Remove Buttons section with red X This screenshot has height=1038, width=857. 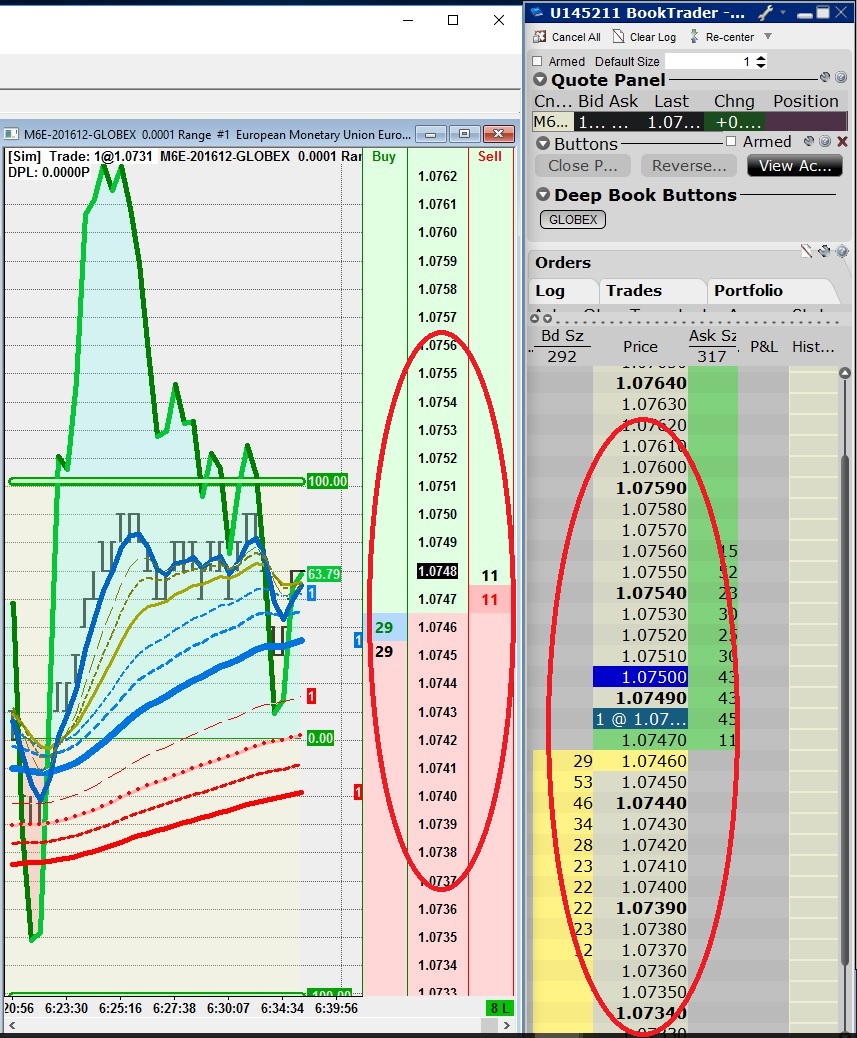coord(842,141)
